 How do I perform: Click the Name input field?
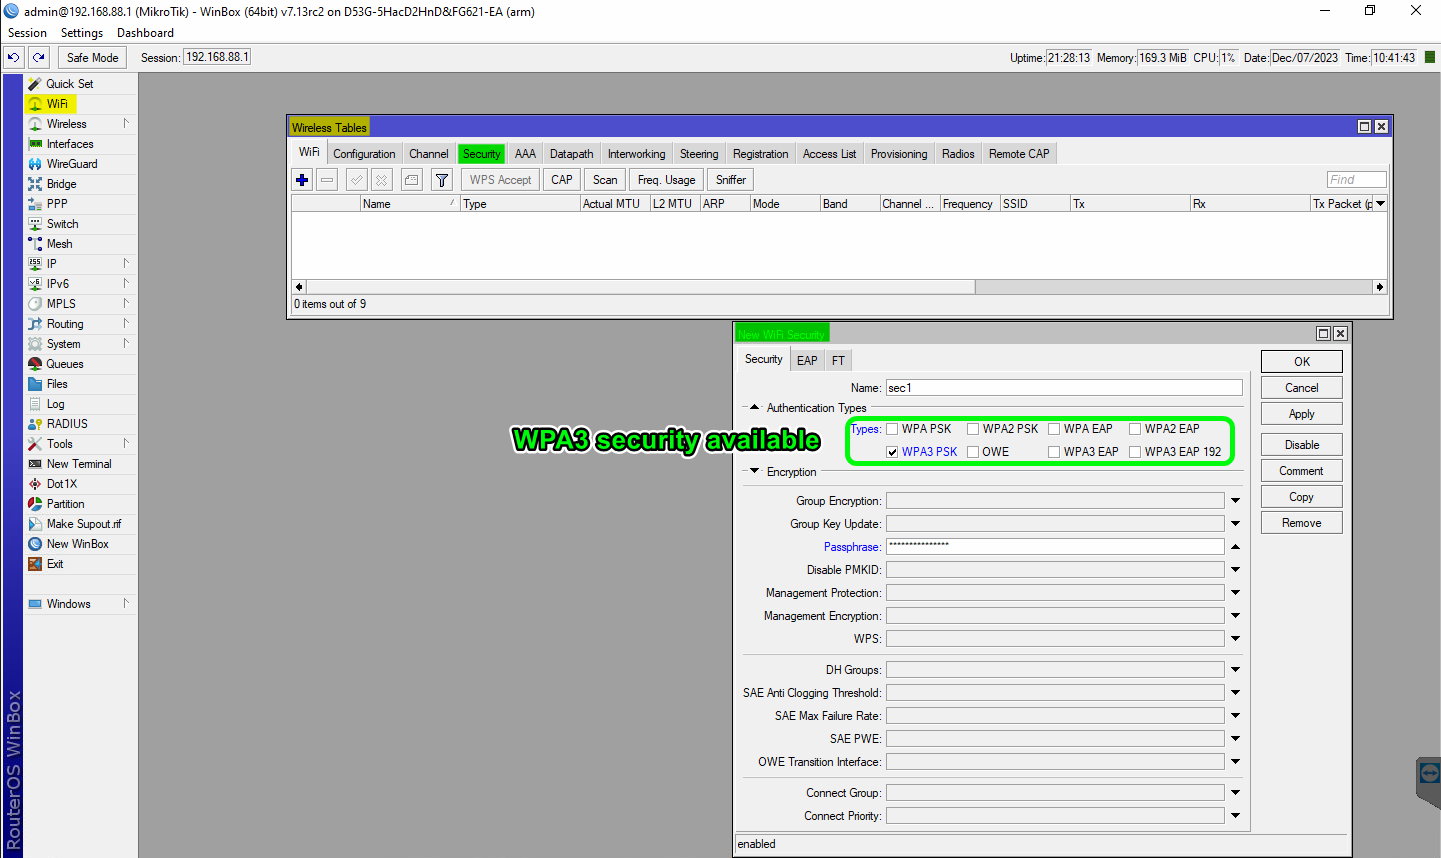coord(1064,388)
